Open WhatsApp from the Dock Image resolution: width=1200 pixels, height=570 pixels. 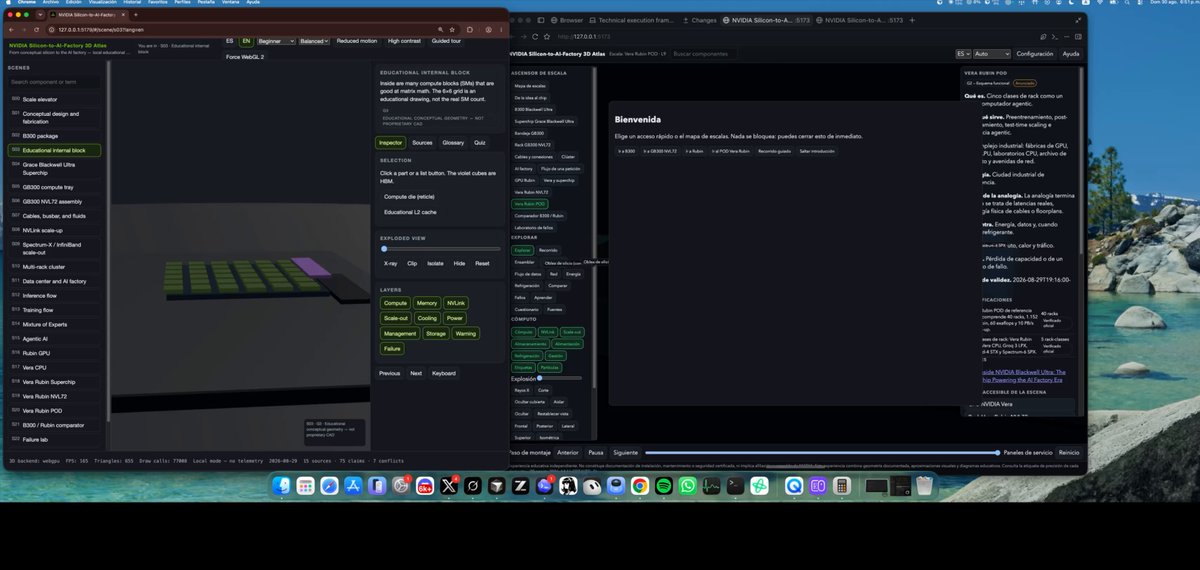click(688, 486)
